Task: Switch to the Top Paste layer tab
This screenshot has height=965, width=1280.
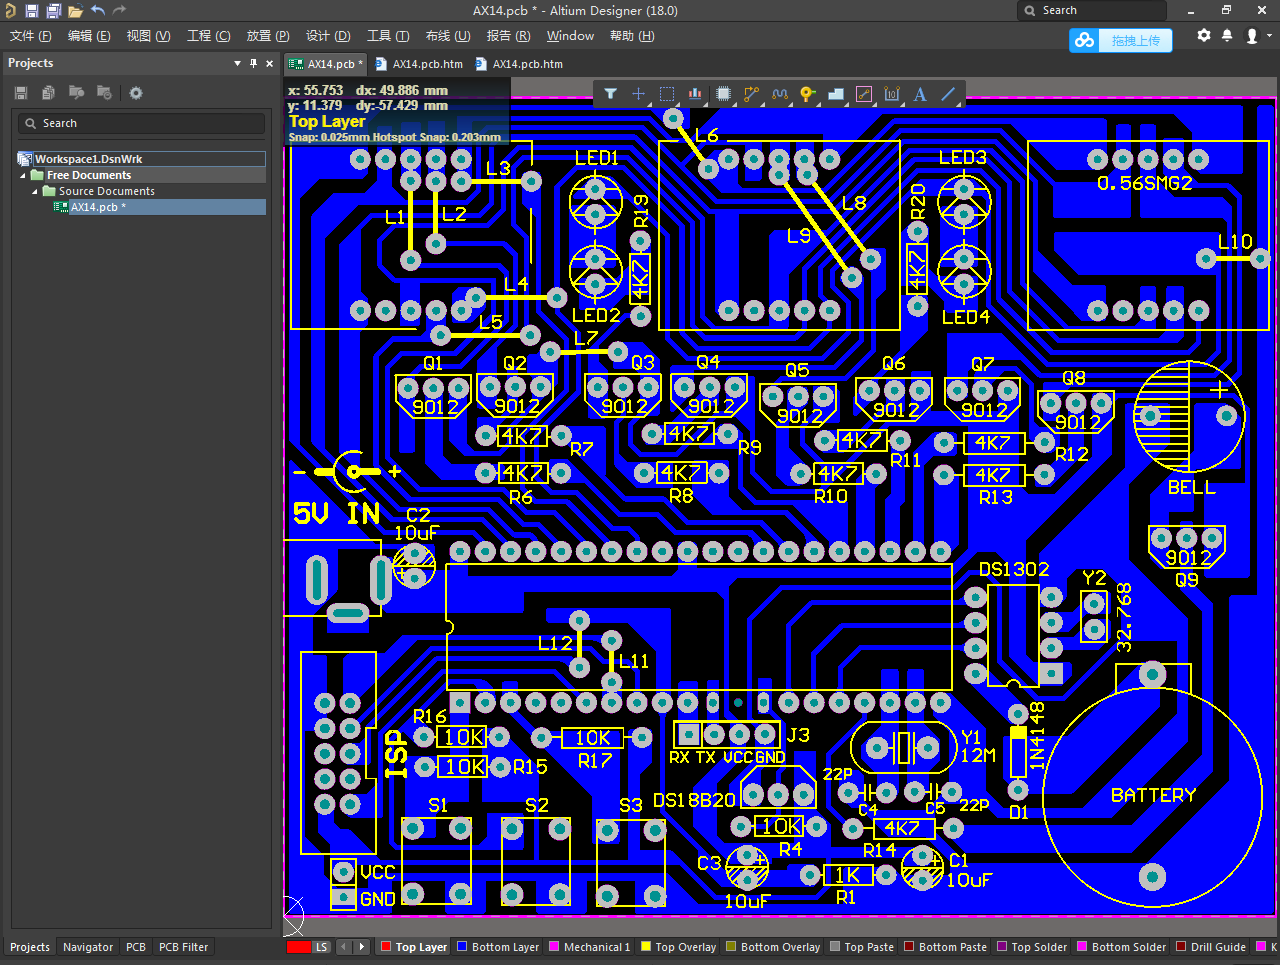Action: tap(862, 947)
